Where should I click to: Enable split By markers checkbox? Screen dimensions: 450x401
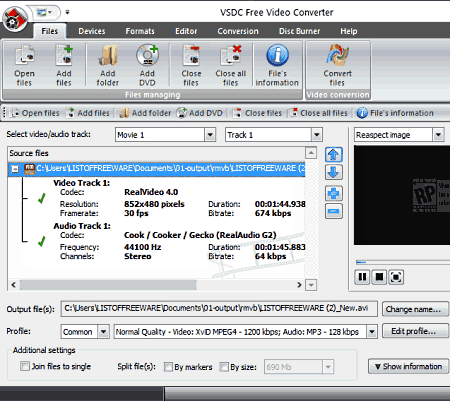(168, 367)
